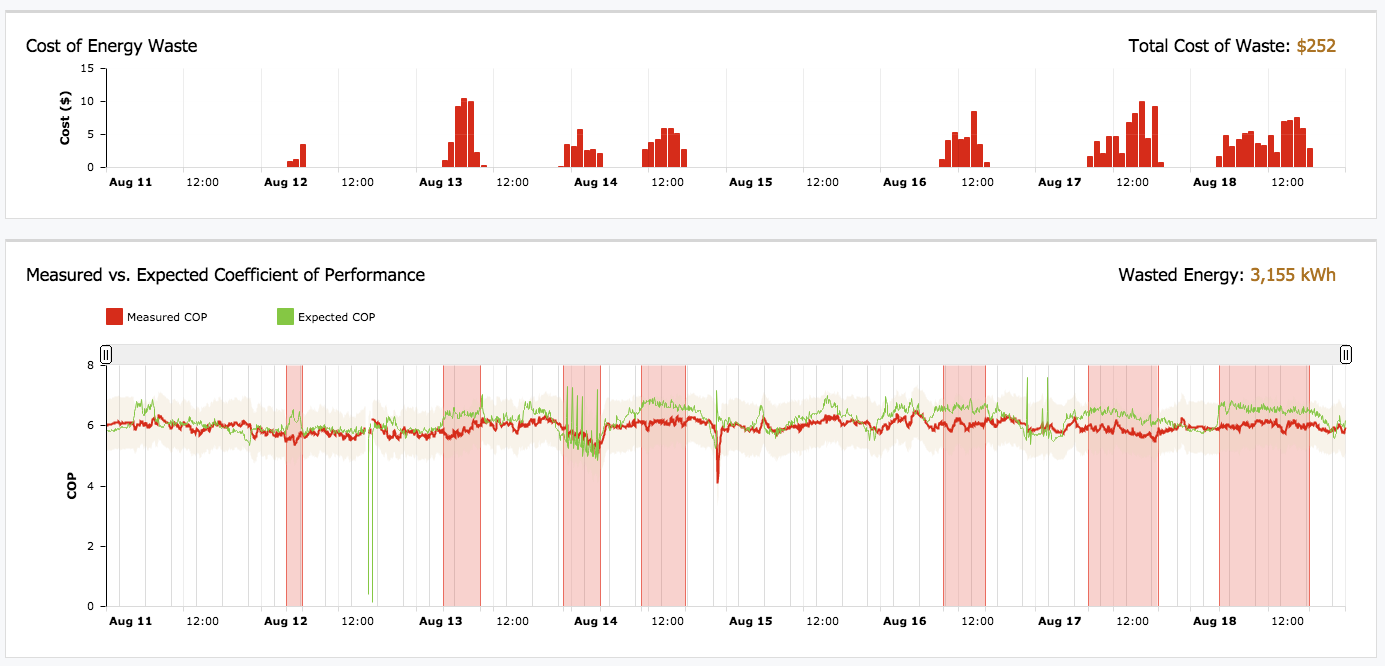This screenshot has width=1385, height=666.
Task: Click the green Expected COP legend swatch
Action: click(285, 317)
